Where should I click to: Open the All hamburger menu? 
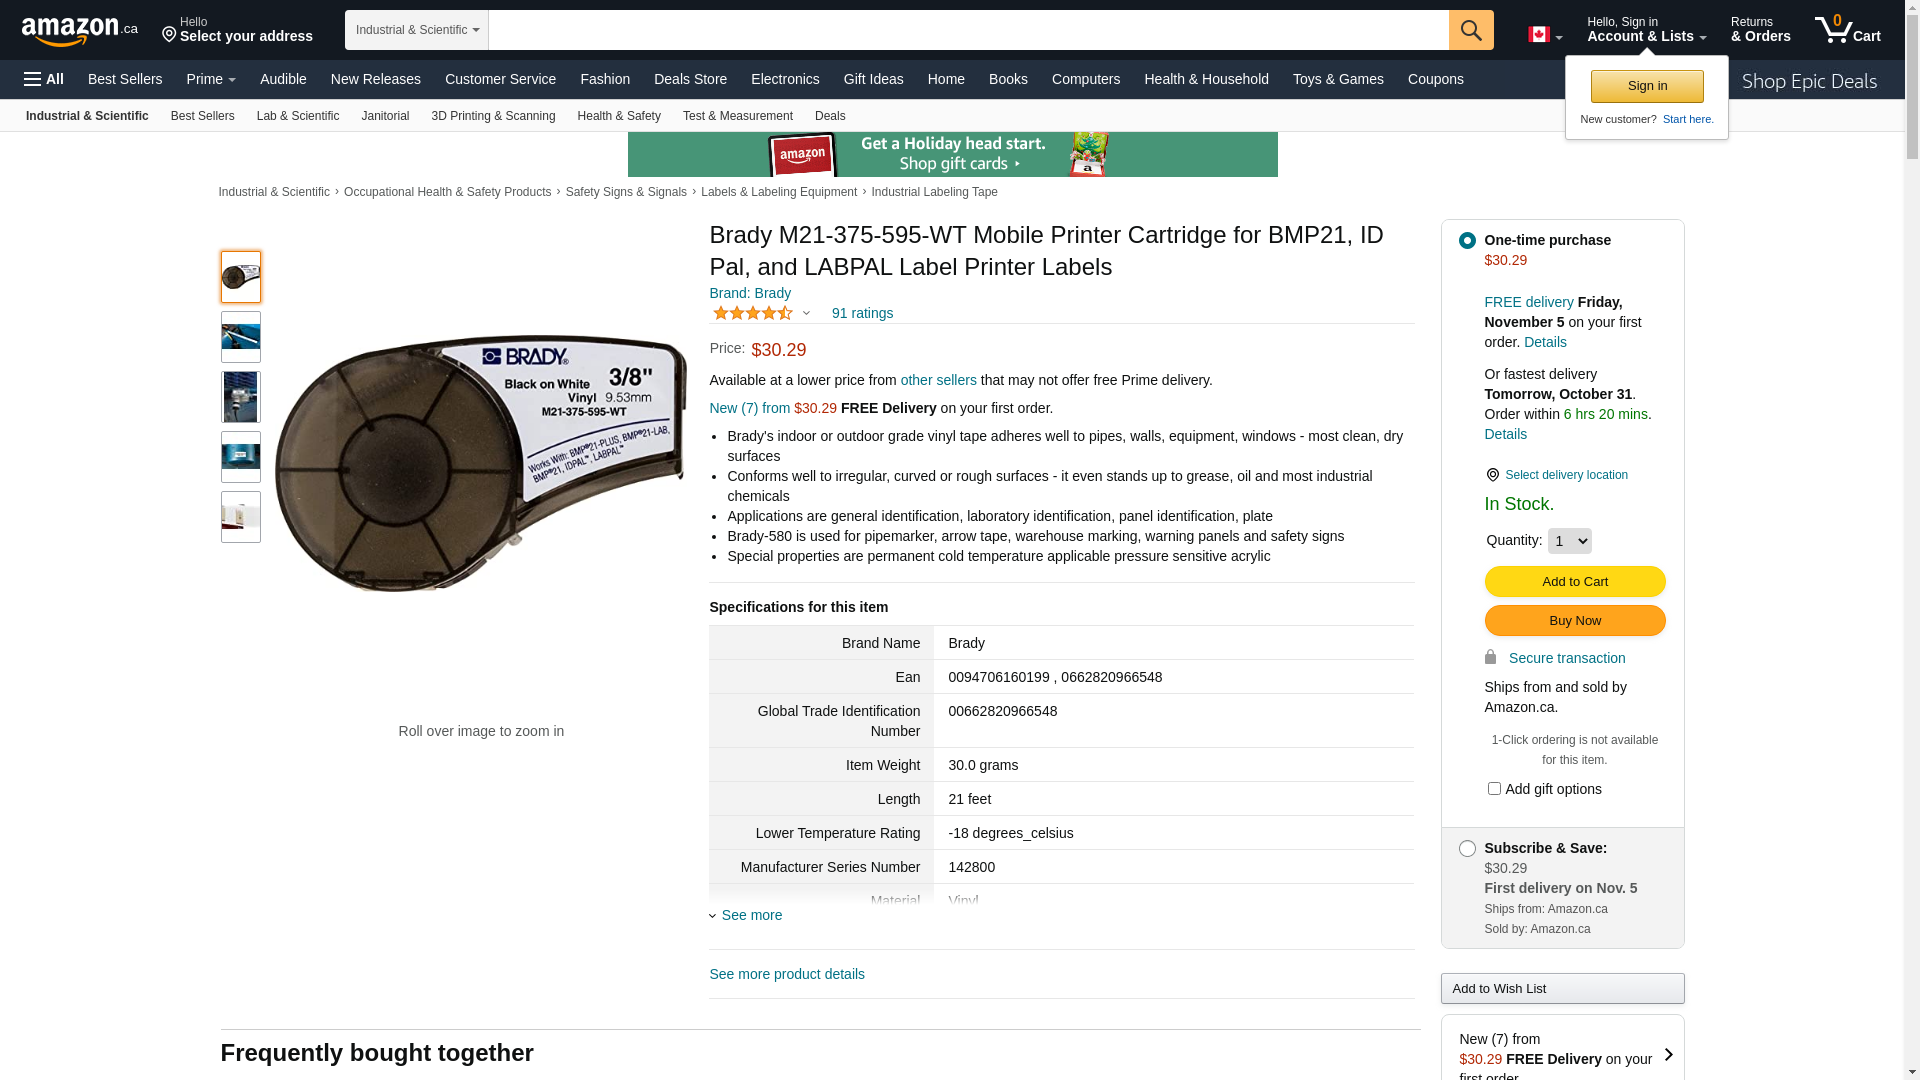[x=44, y=79]
